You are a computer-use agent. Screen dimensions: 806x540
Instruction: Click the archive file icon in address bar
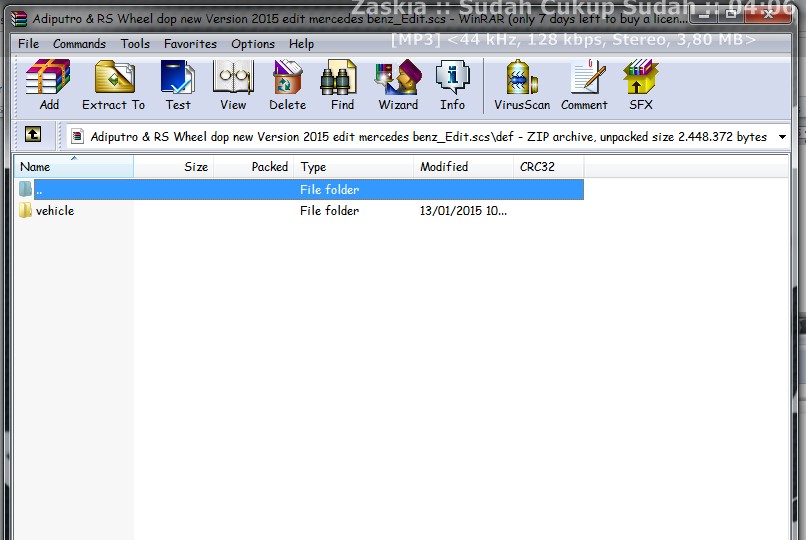click(78, 136)
